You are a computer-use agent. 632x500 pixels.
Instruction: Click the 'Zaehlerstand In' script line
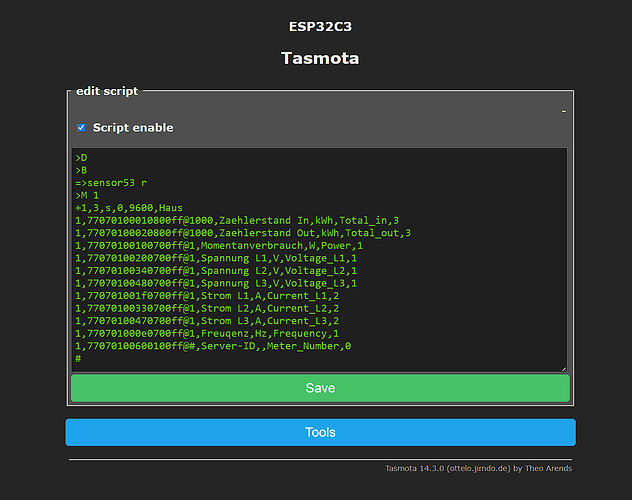pos(237,220)
